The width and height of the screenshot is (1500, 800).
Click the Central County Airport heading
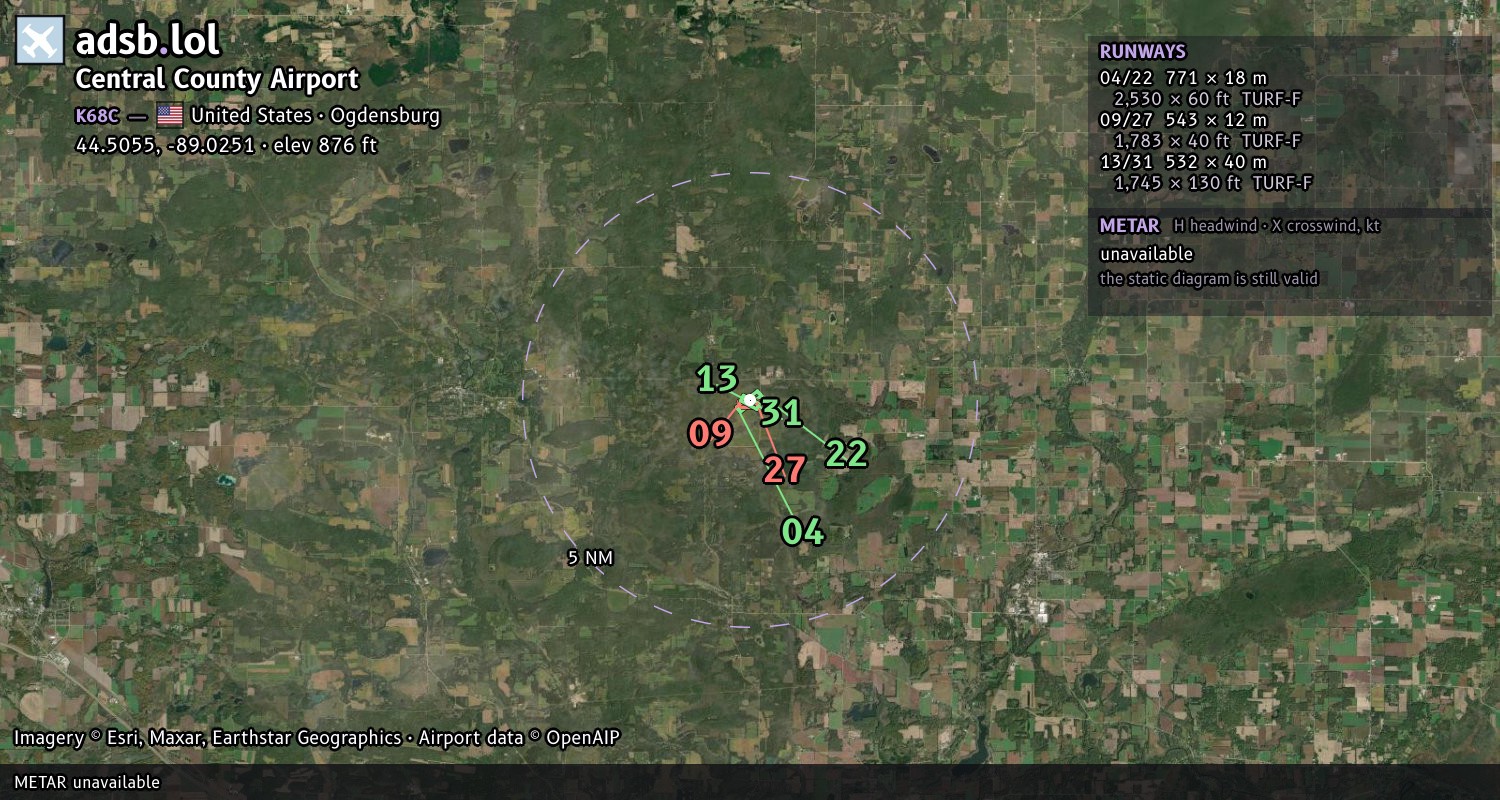(217, 79)
